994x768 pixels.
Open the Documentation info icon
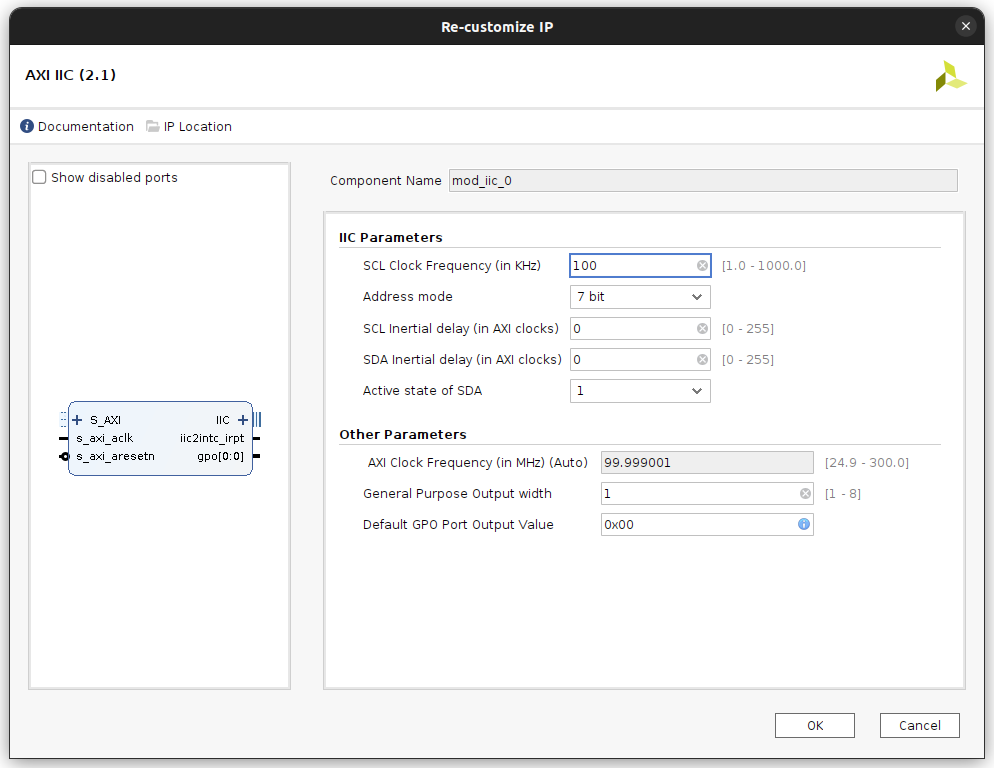[x=27, y=127]
